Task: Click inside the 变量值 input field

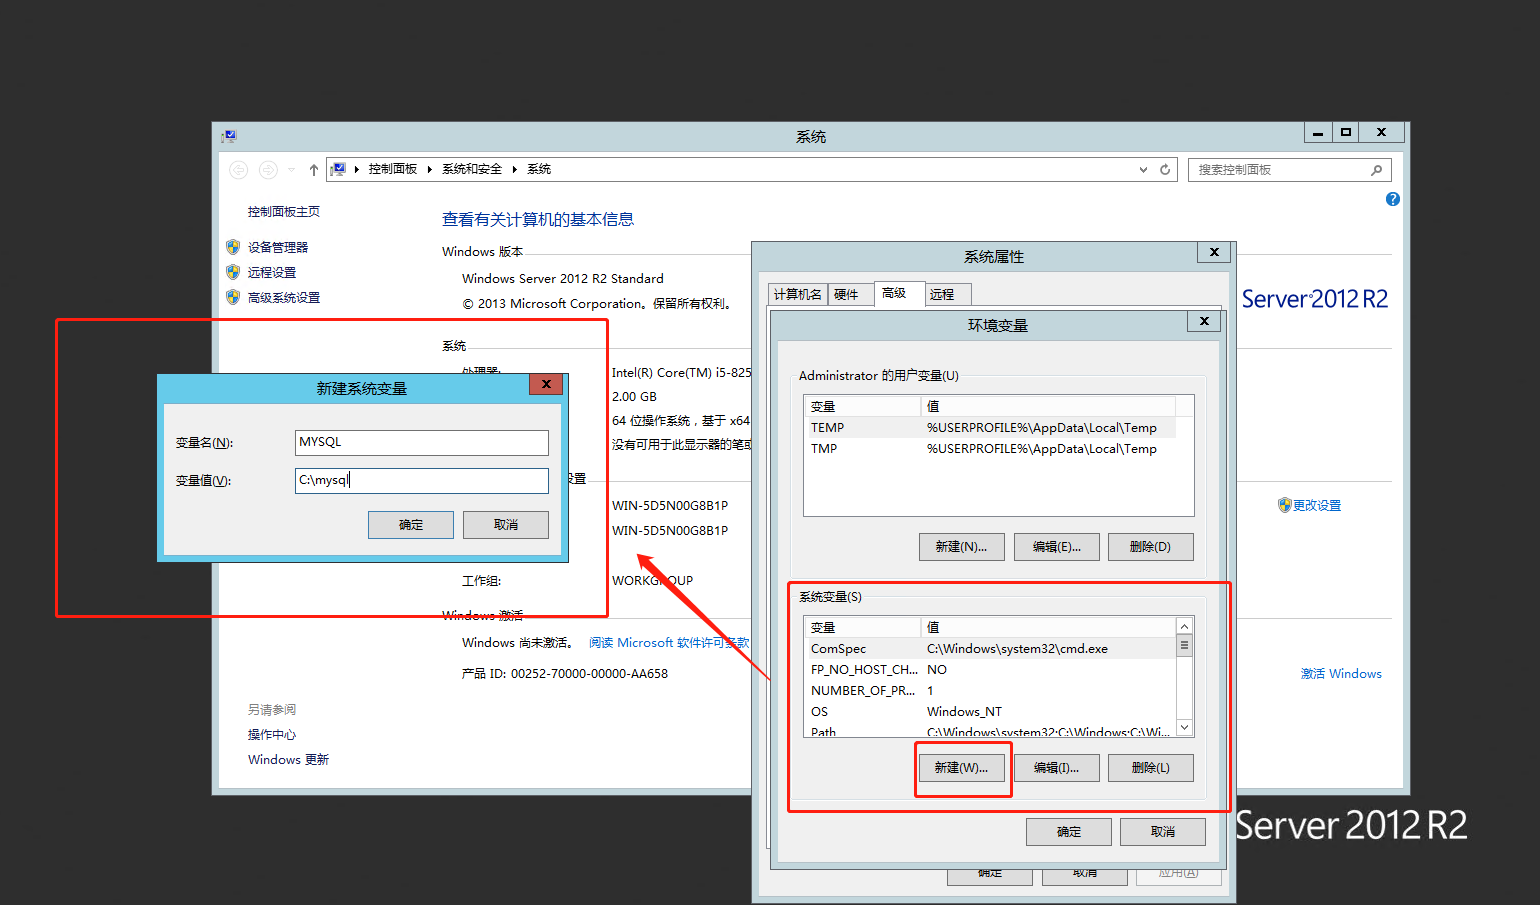Action: point(421,481)
